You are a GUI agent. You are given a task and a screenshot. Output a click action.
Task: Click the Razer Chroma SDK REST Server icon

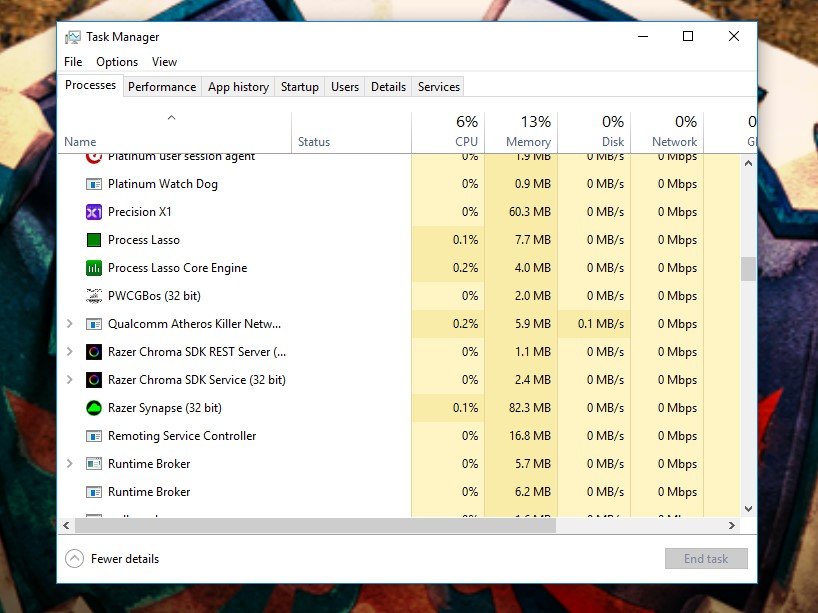(93, 352)
